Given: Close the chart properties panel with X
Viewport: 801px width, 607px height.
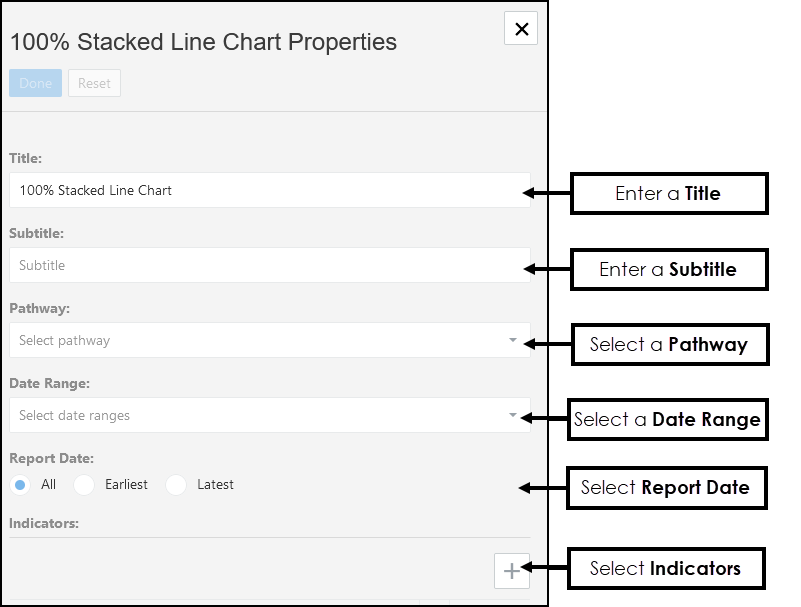Looking at the screenshot, I should coord(521,29).
